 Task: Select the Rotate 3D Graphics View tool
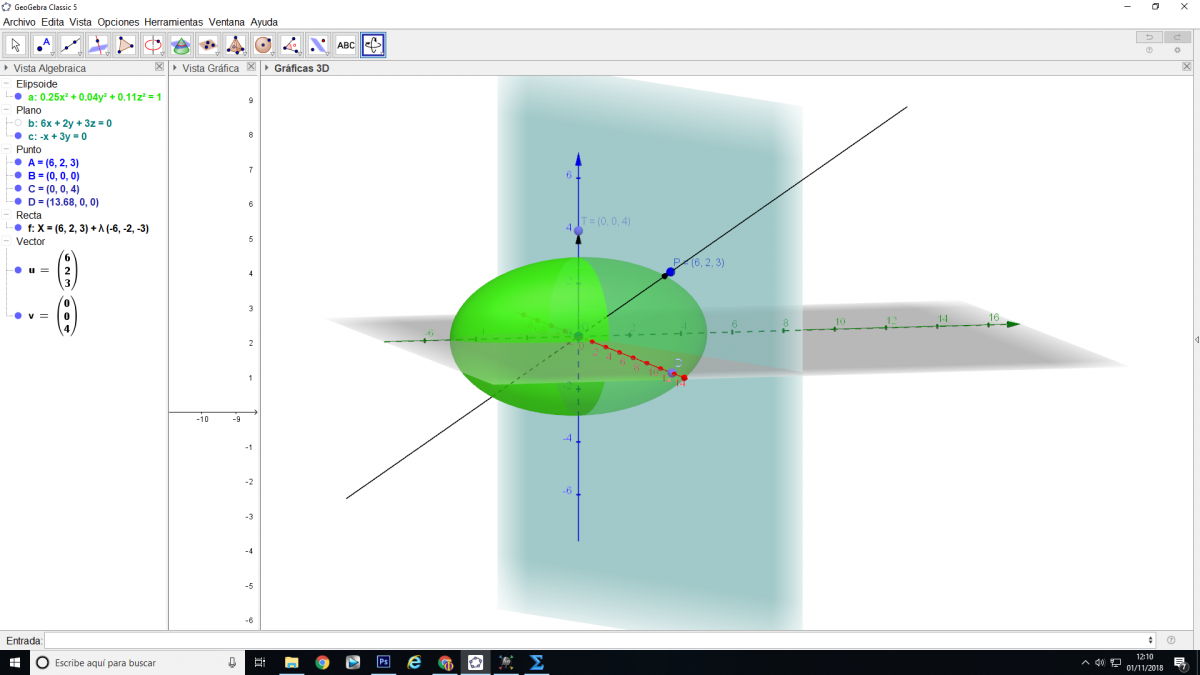click(373, 45)
